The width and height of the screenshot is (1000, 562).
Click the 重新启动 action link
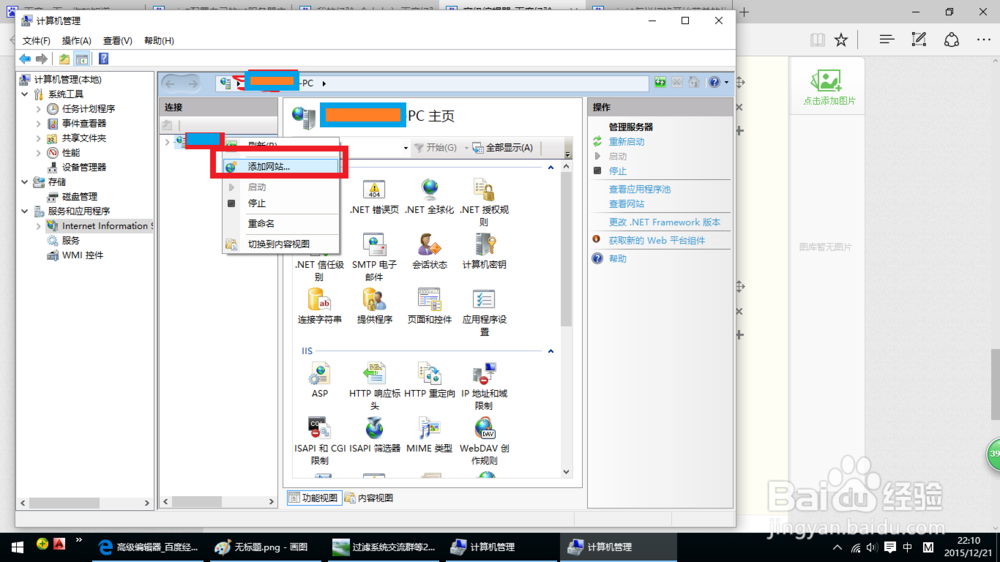coord(626,142)
